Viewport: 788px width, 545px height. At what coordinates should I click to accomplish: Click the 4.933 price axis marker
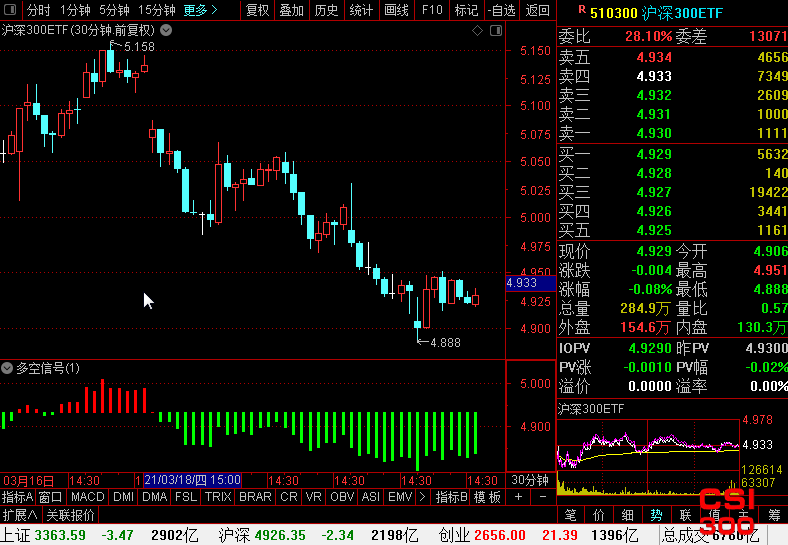click(x=530, y=283)
